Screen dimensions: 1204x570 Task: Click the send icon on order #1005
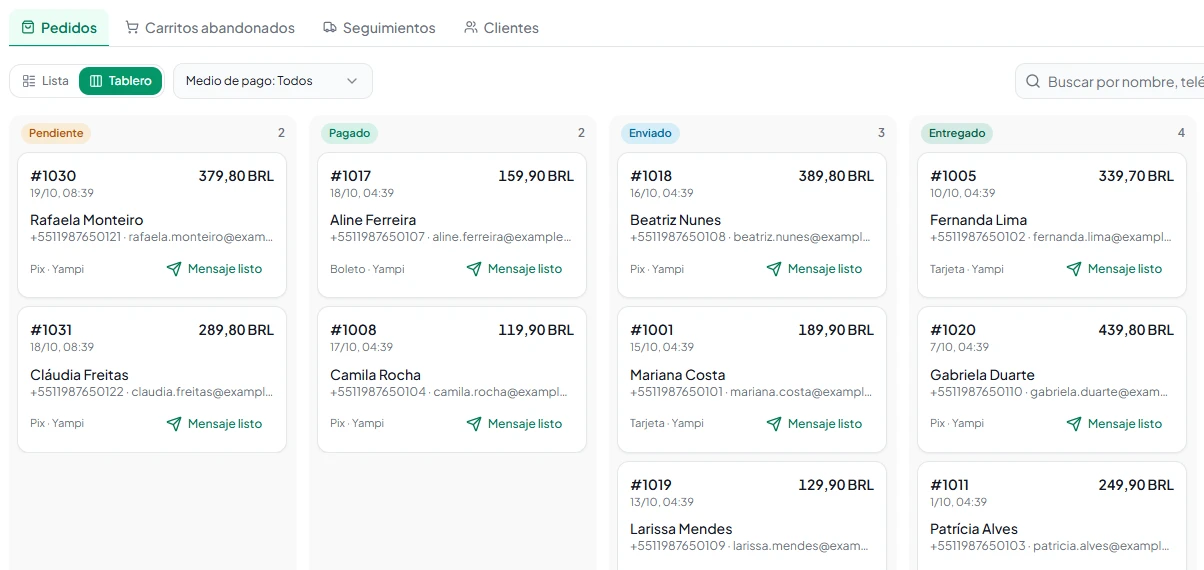coord(1074,269)
